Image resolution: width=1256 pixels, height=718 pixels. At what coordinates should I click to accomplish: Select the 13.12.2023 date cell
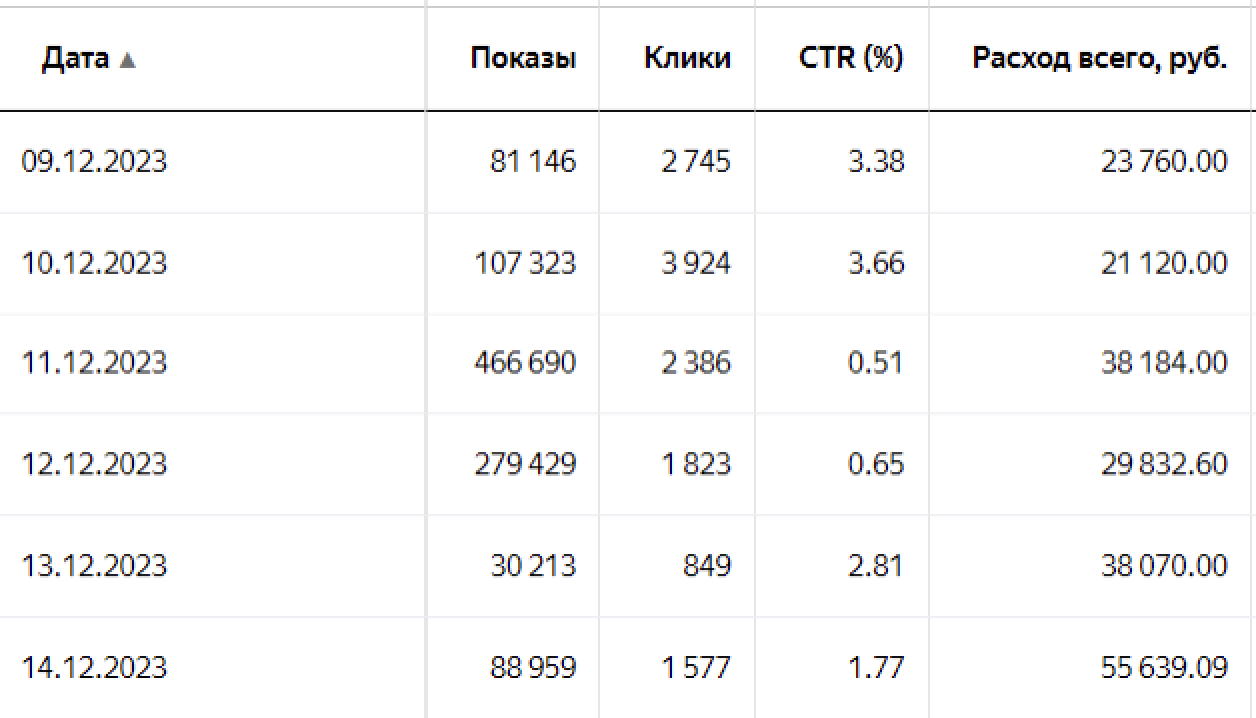click(94, 566)
